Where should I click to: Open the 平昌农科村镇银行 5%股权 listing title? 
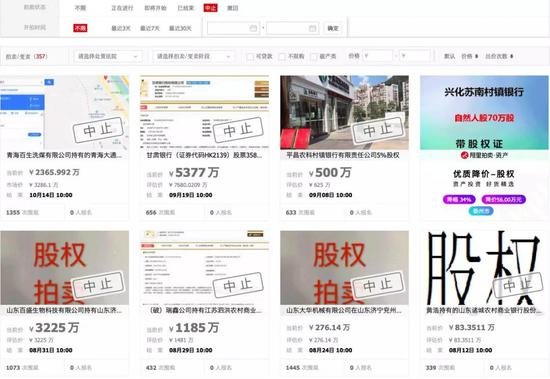343,155
